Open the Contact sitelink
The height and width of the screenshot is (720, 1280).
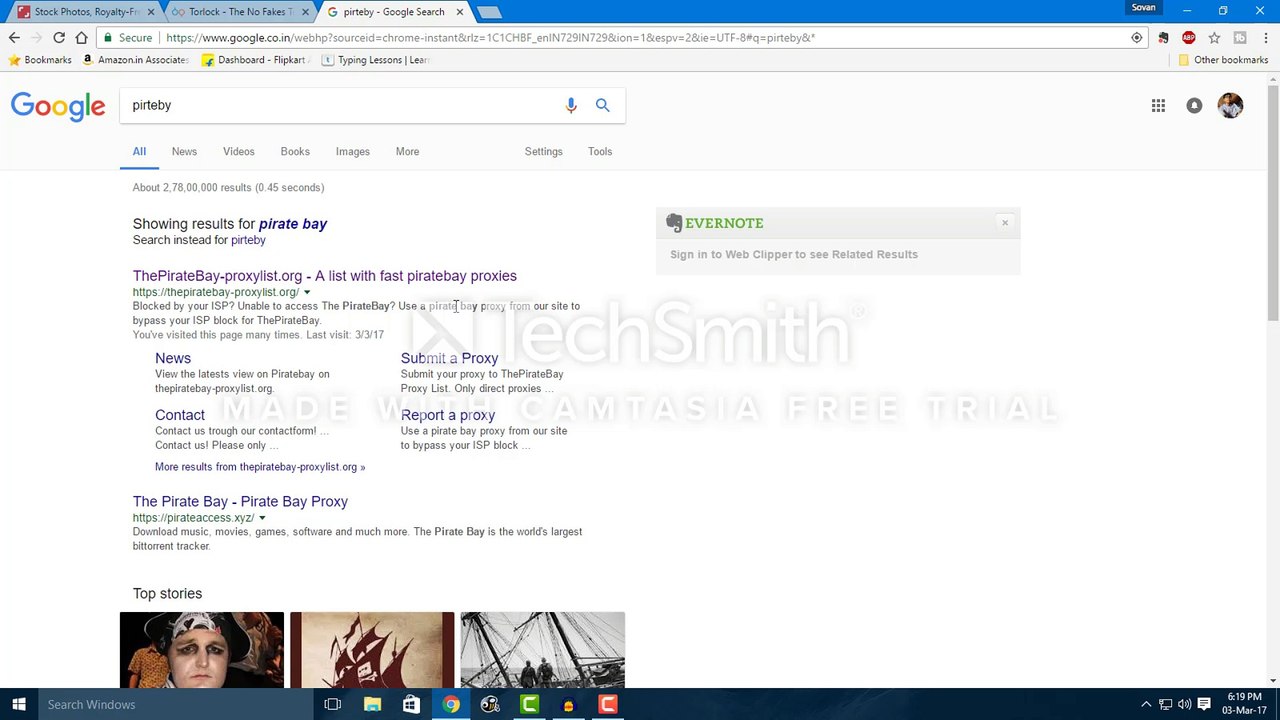[x=180, y=415]
